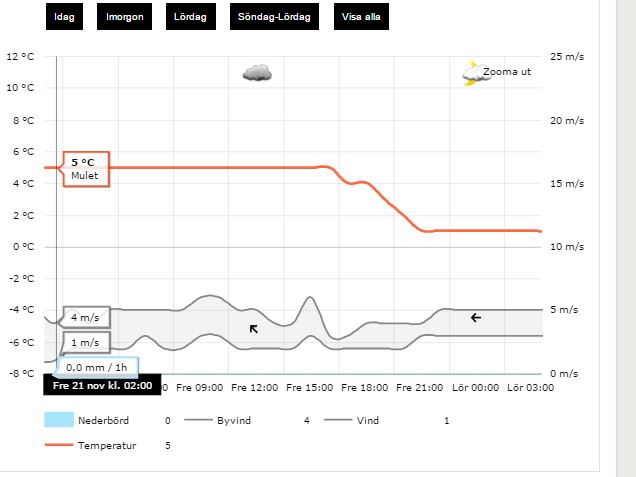Show the Söndag-Lördag forecast range
This screenshot has height=477, width=636.
274,17
